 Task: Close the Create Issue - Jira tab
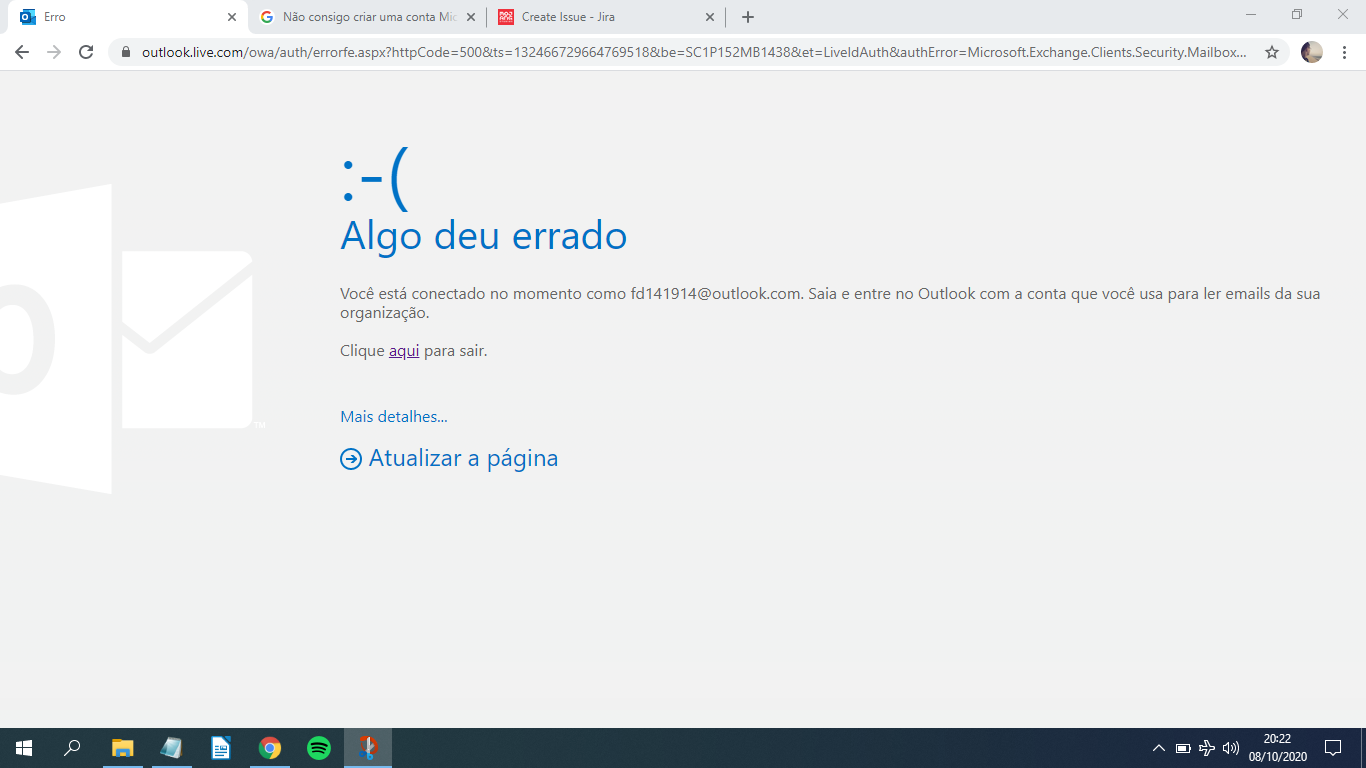pyautogui.click(x=710, y=17)
